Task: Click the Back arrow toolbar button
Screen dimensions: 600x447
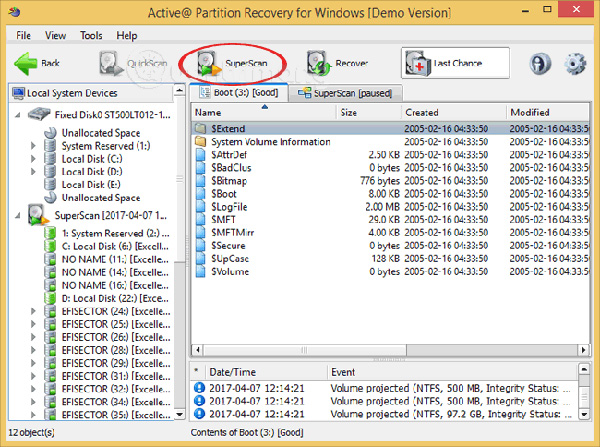Action: tap(37, 63)
